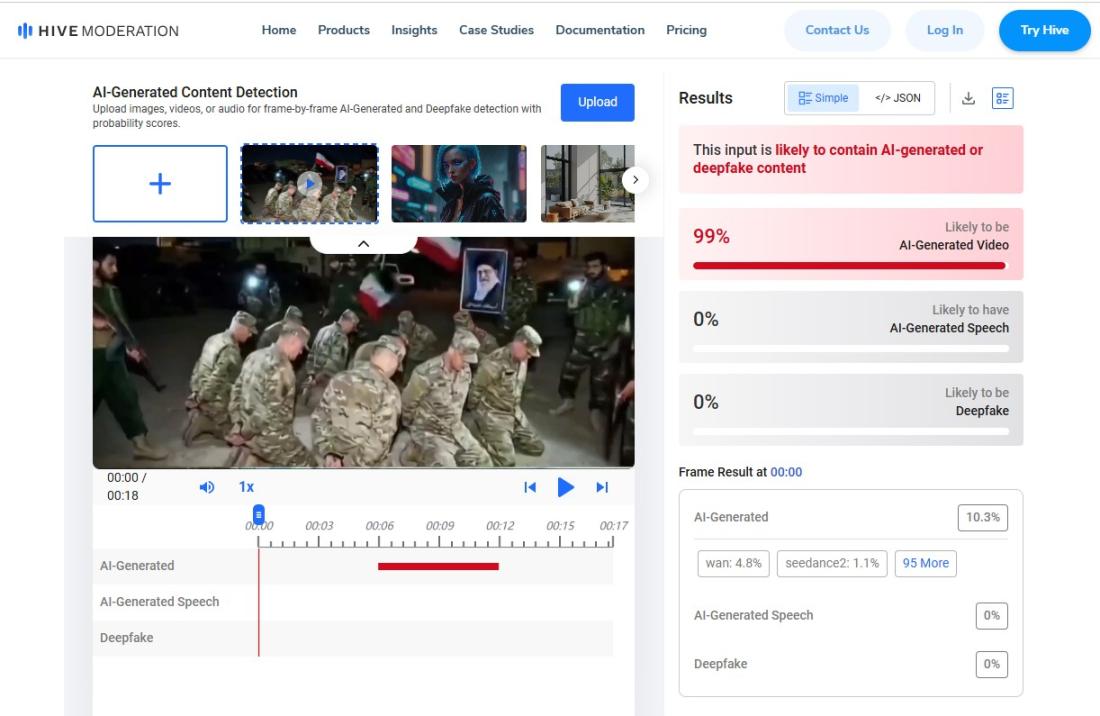Viewport: 1100px width, 716px height.
Task: Change the 1x playback speed
Action: click(246, 487)
